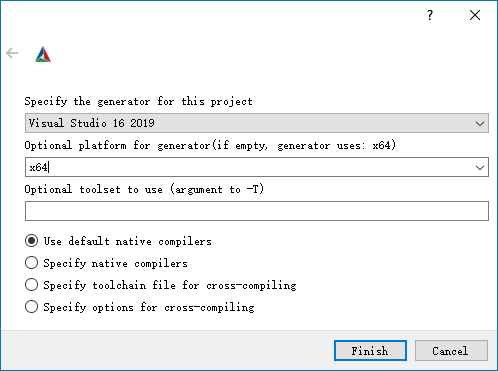Click the 'Specify the generator for this project' label
498x371 pixels.
138,101
